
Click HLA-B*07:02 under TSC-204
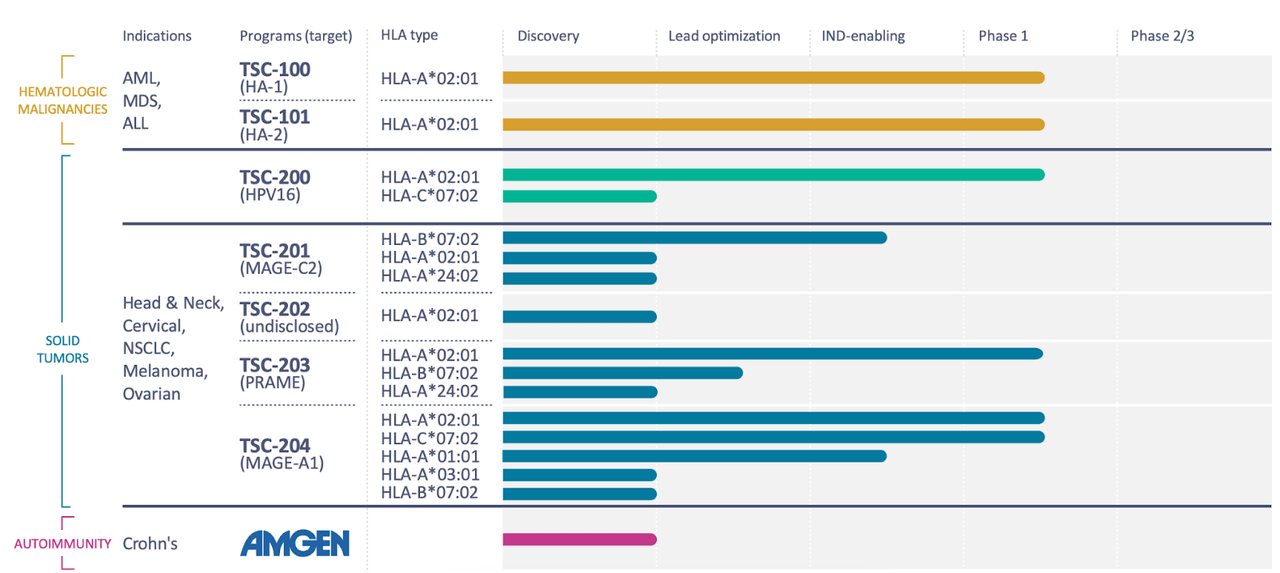coord(430,493)
